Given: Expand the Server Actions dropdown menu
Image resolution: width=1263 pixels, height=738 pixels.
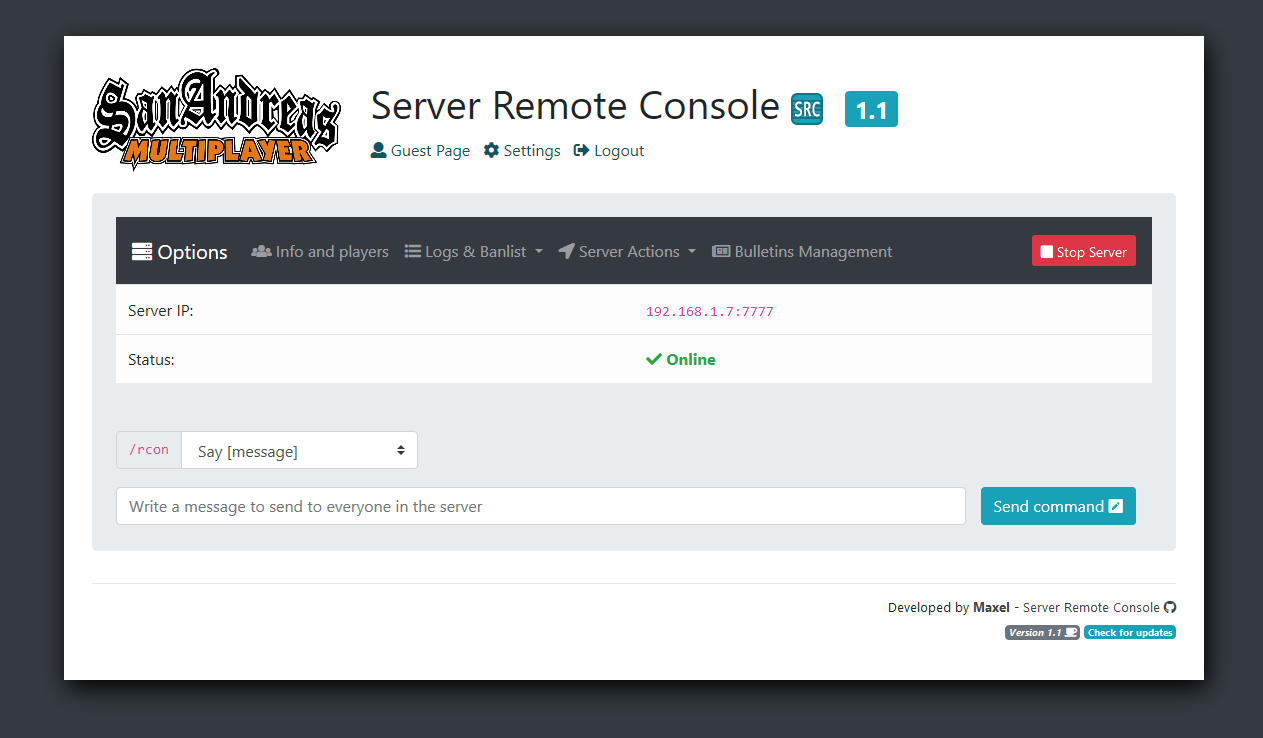Looking at the screenshot, I should coord(627,252).
